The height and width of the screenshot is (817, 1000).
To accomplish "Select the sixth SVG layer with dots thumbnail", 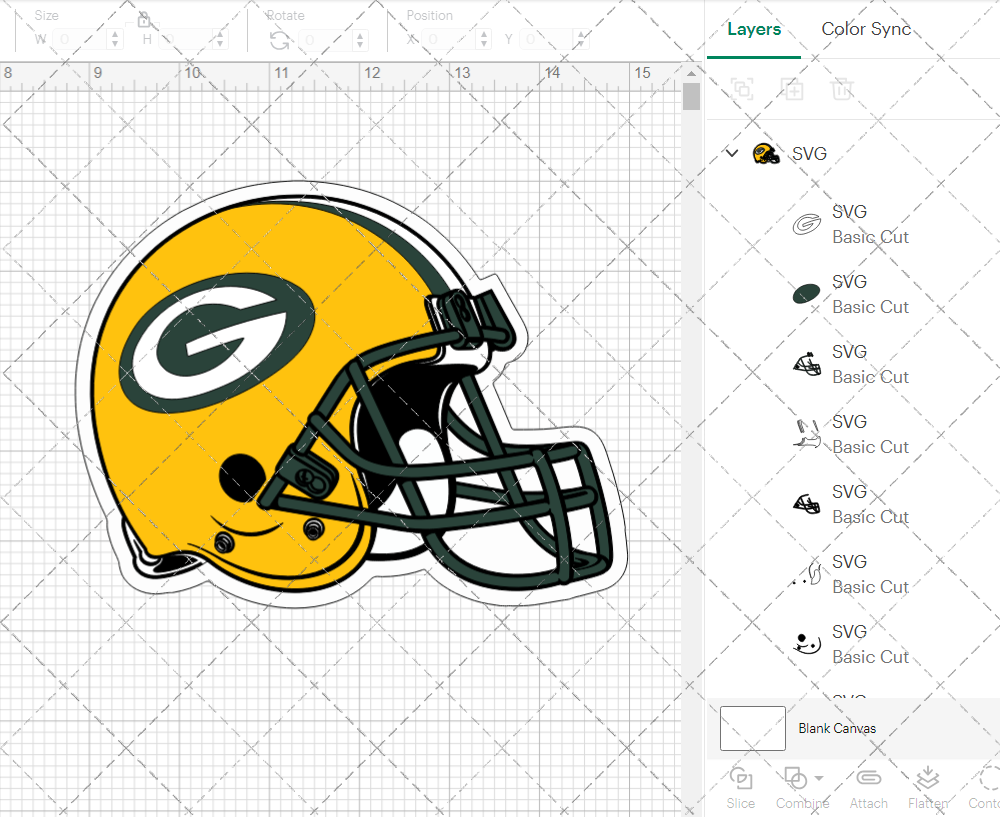I will [852, 574].
